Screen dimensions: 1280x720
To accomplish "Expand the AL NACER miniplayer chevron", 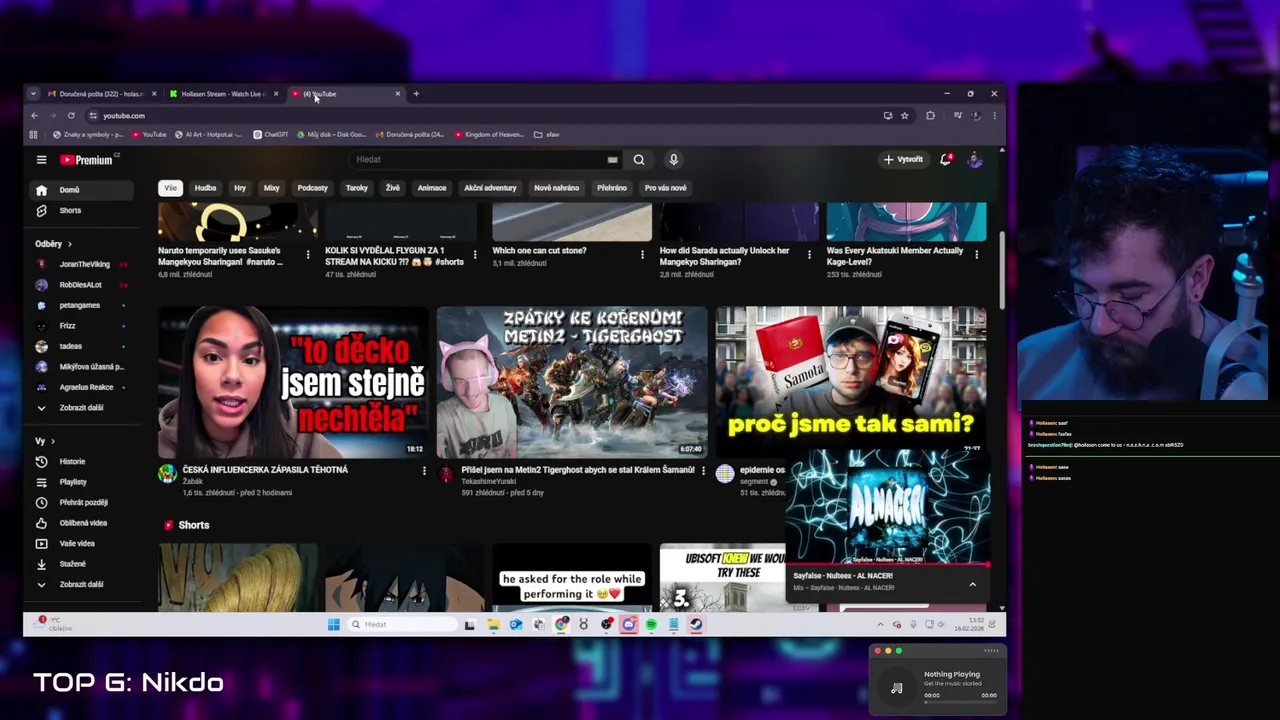I will point(972,584).
